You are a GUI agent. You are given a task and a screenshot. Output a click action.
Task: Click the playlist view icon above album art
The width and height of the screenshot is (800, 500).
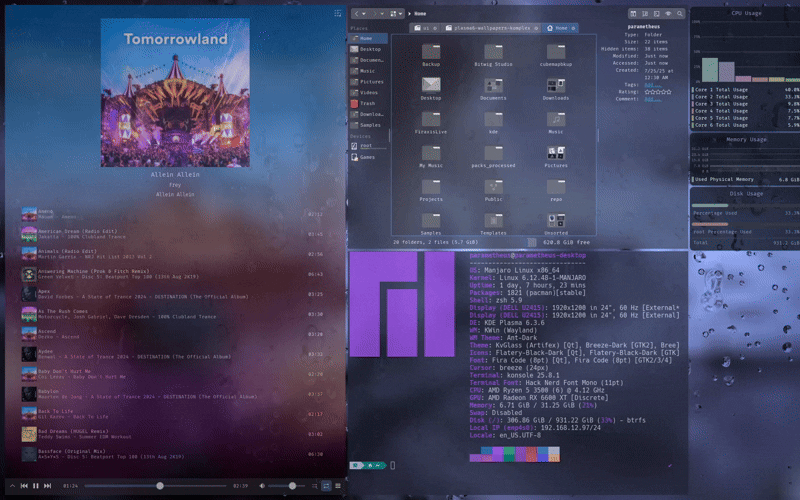coord(338,13)
